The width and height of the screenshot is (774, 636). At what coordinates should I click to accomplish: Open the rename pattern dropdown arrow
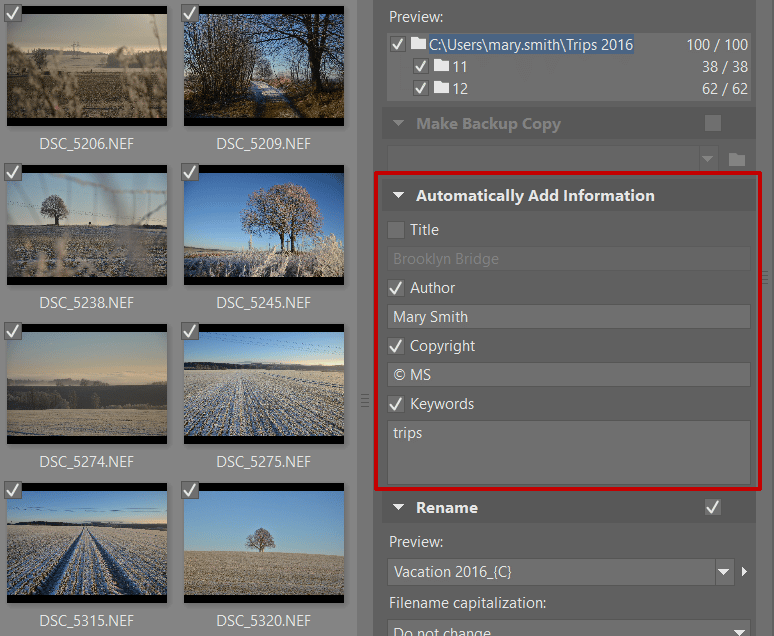point(724,572)
